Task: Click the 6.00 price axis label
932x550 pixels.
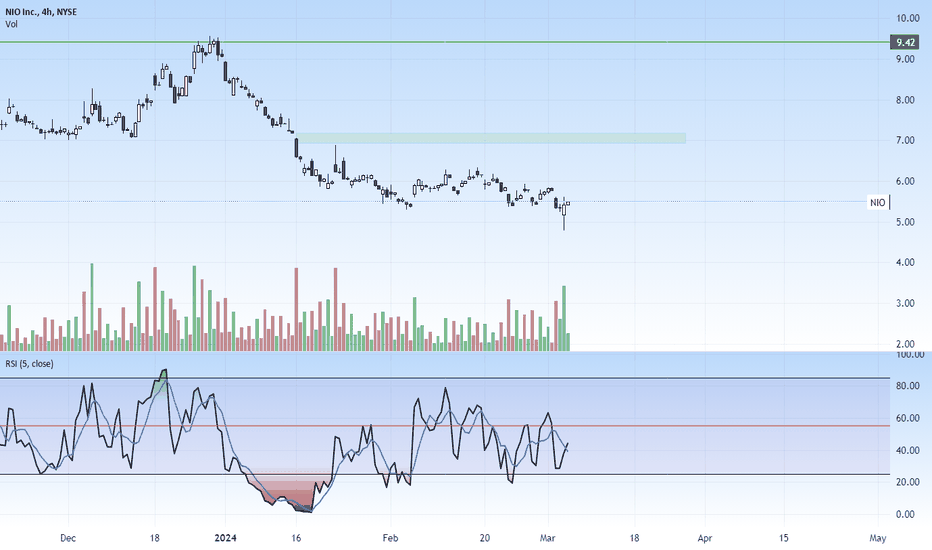Action: click(905, 181)
